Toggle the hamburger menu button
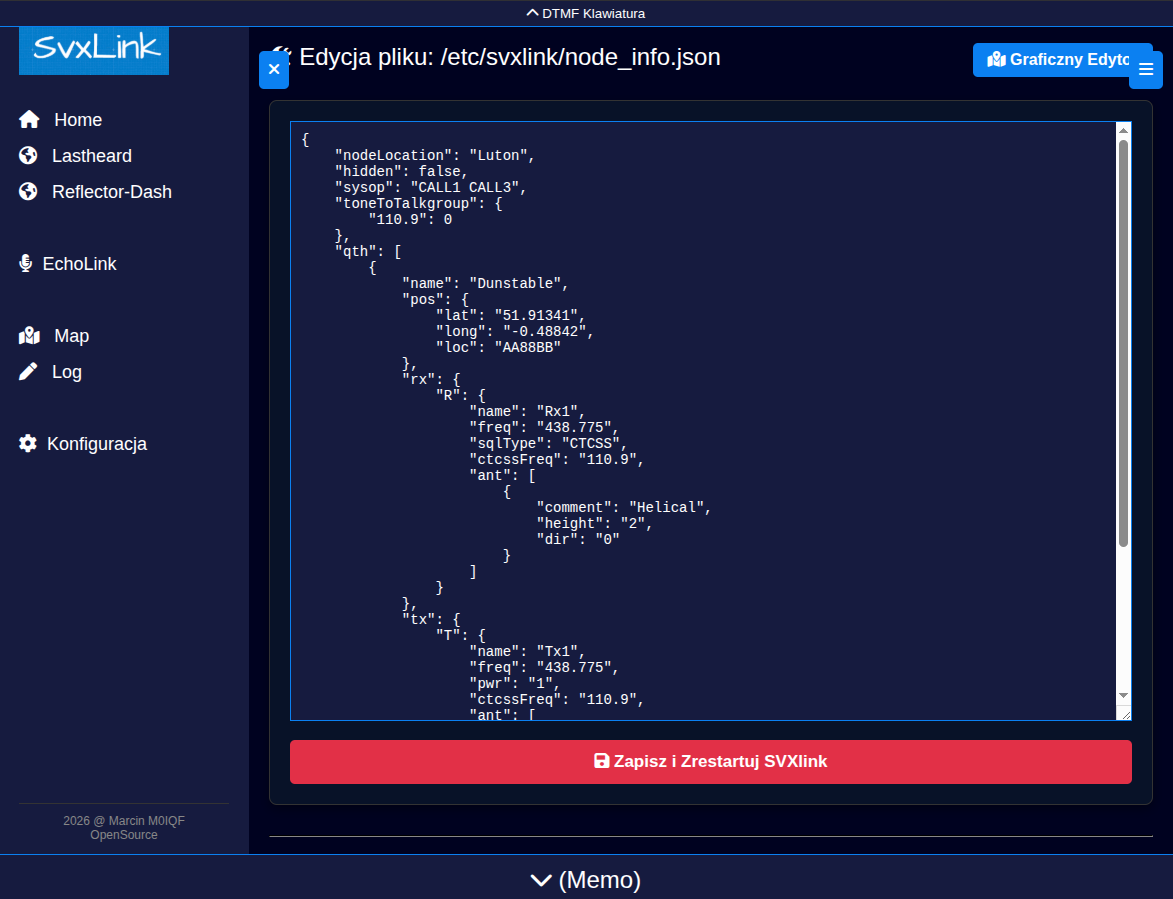Viewport: 1173px width, 899px height. point(1146,69)
